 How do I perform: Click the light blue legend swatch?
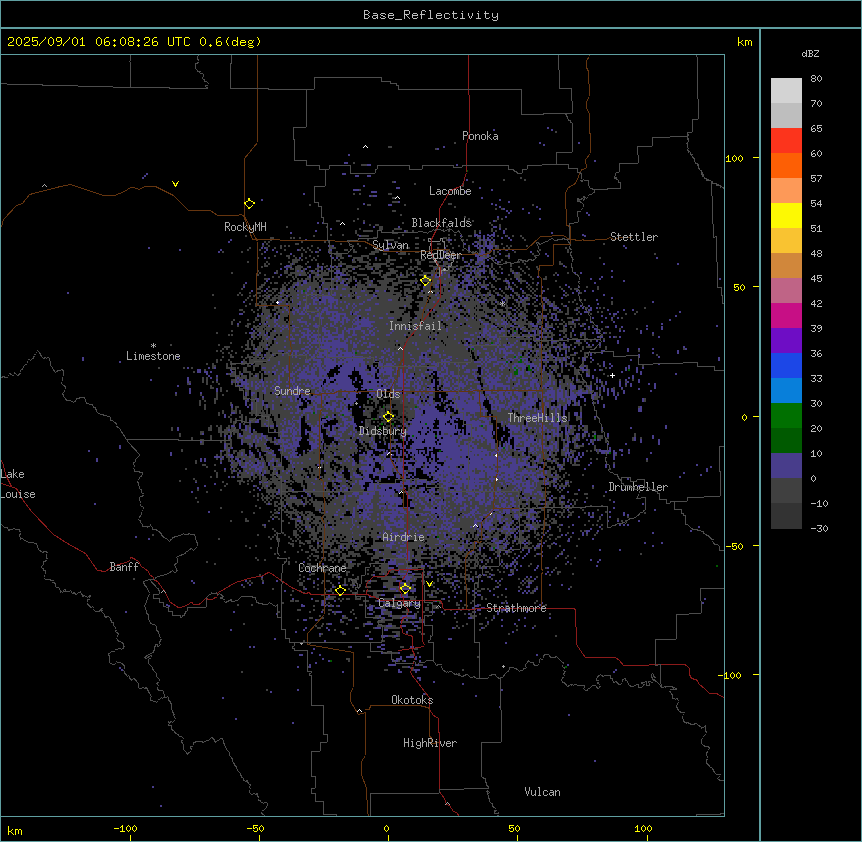point(786,390)
